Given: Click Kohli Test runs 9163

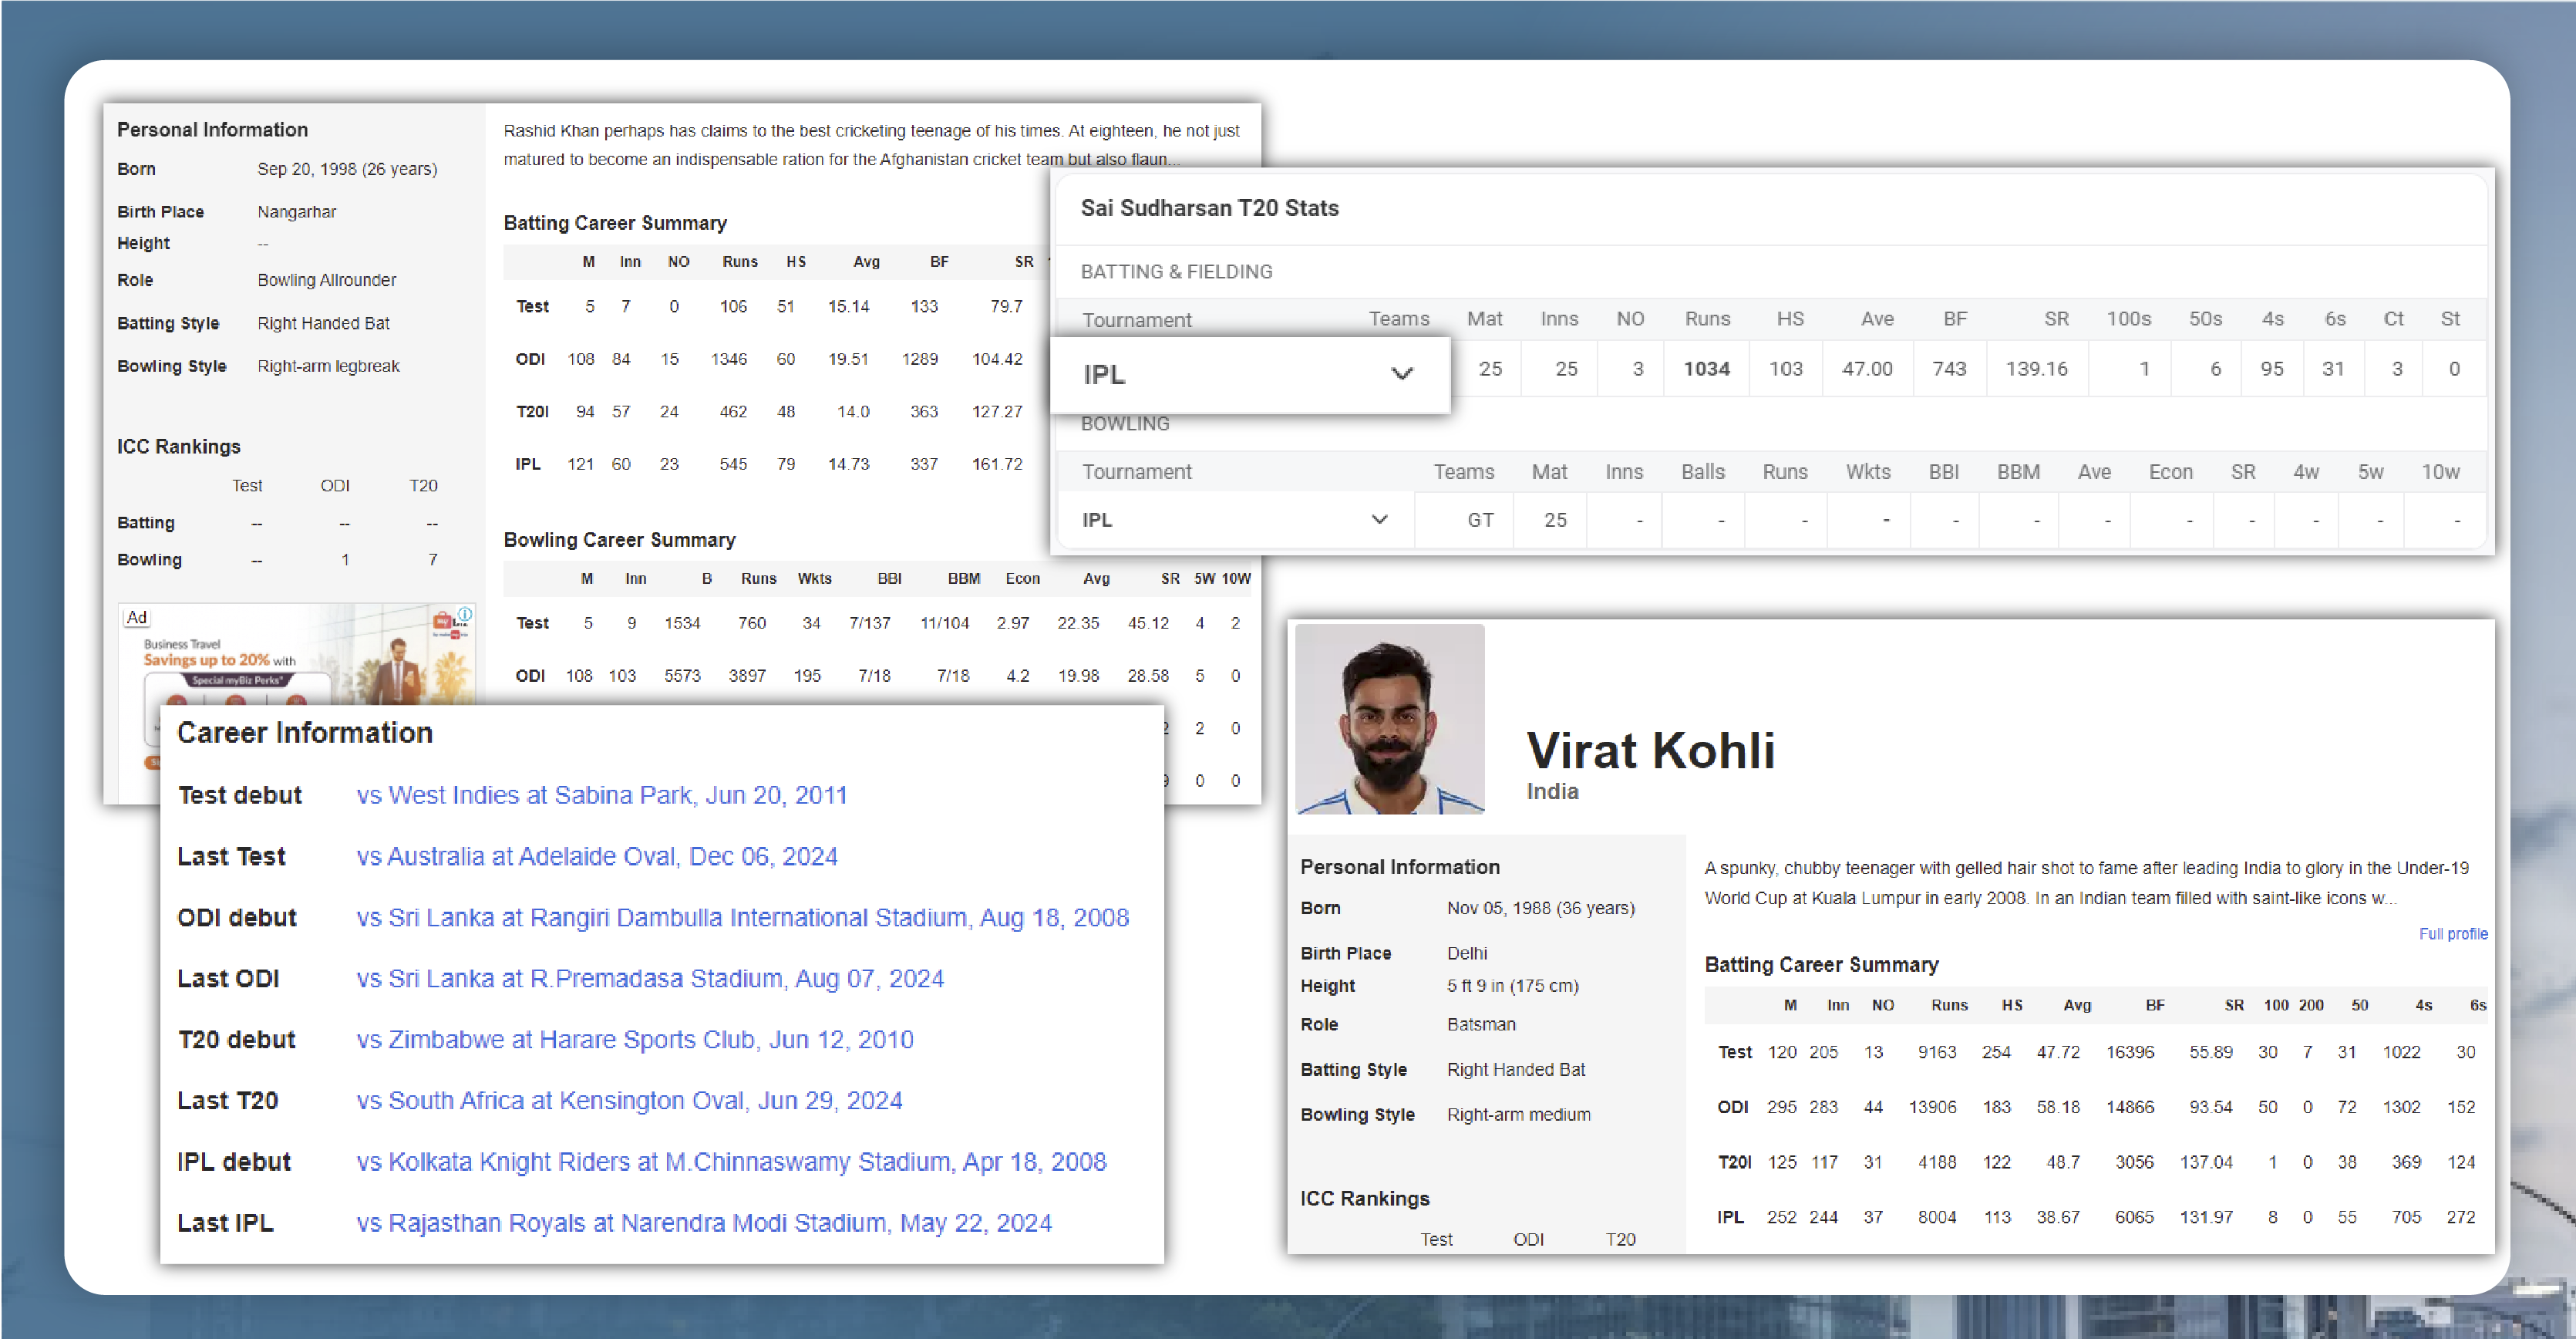Looking at the screenshot, I should click(1937, 1052).
